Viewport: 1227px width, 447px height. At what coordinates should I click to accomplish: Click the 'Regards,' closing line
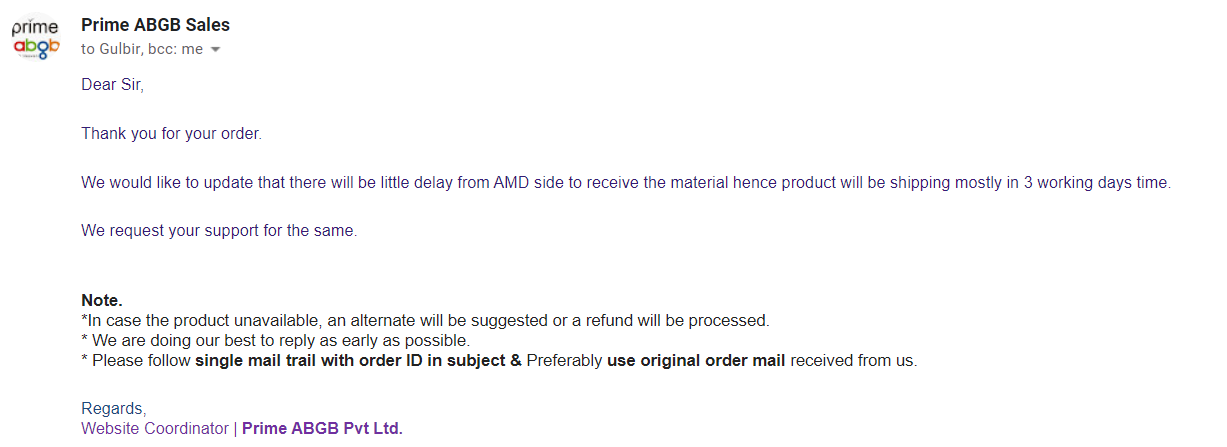pyautogui.click(x=113, y=408)
